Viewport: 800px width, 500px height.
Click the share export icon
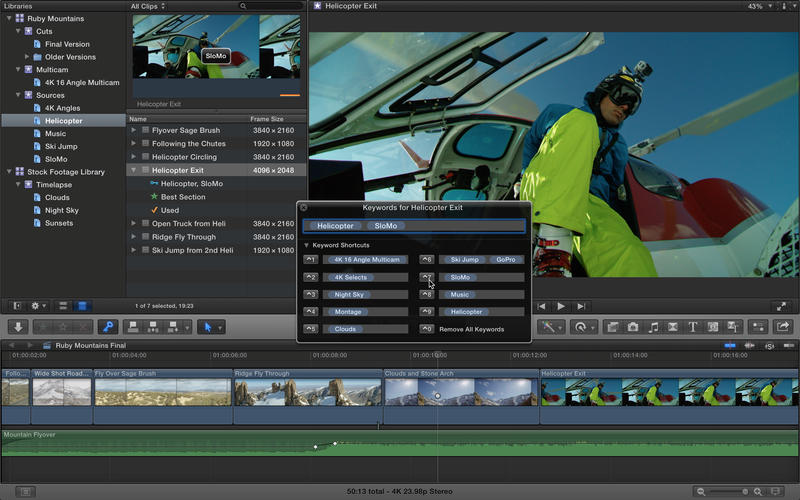click(x=782, y=327)
